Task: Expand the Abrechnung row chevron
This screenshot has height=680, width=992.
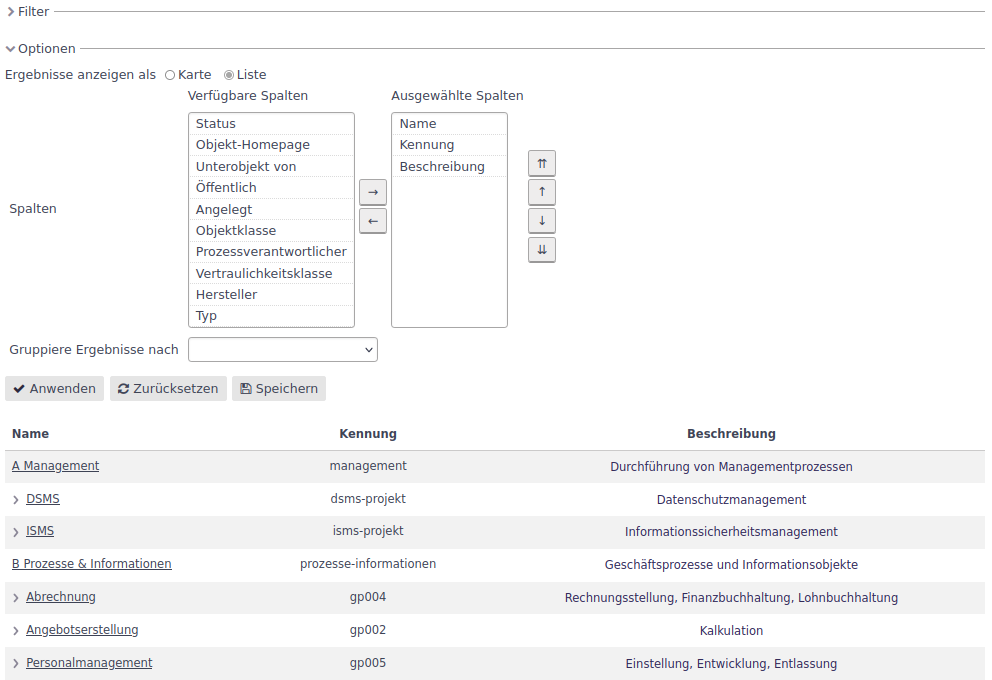Action: tap(15, 596)
